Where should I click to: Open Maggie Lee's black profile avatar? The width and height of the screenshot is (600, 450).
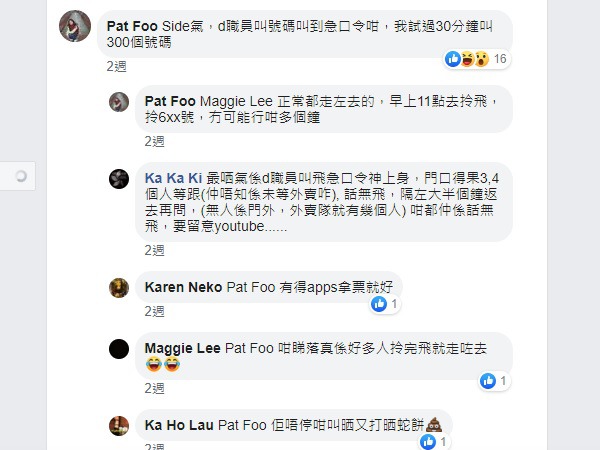119,349
